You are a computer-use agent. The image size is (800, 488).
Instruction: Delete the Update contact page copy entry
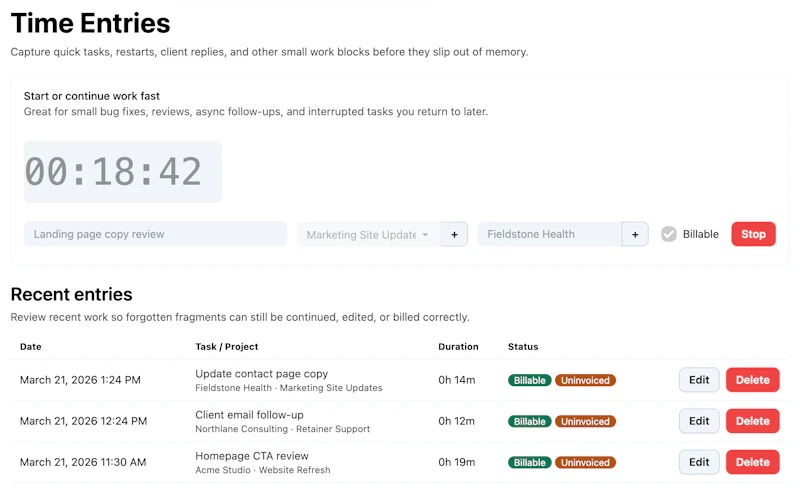[753, 380]
